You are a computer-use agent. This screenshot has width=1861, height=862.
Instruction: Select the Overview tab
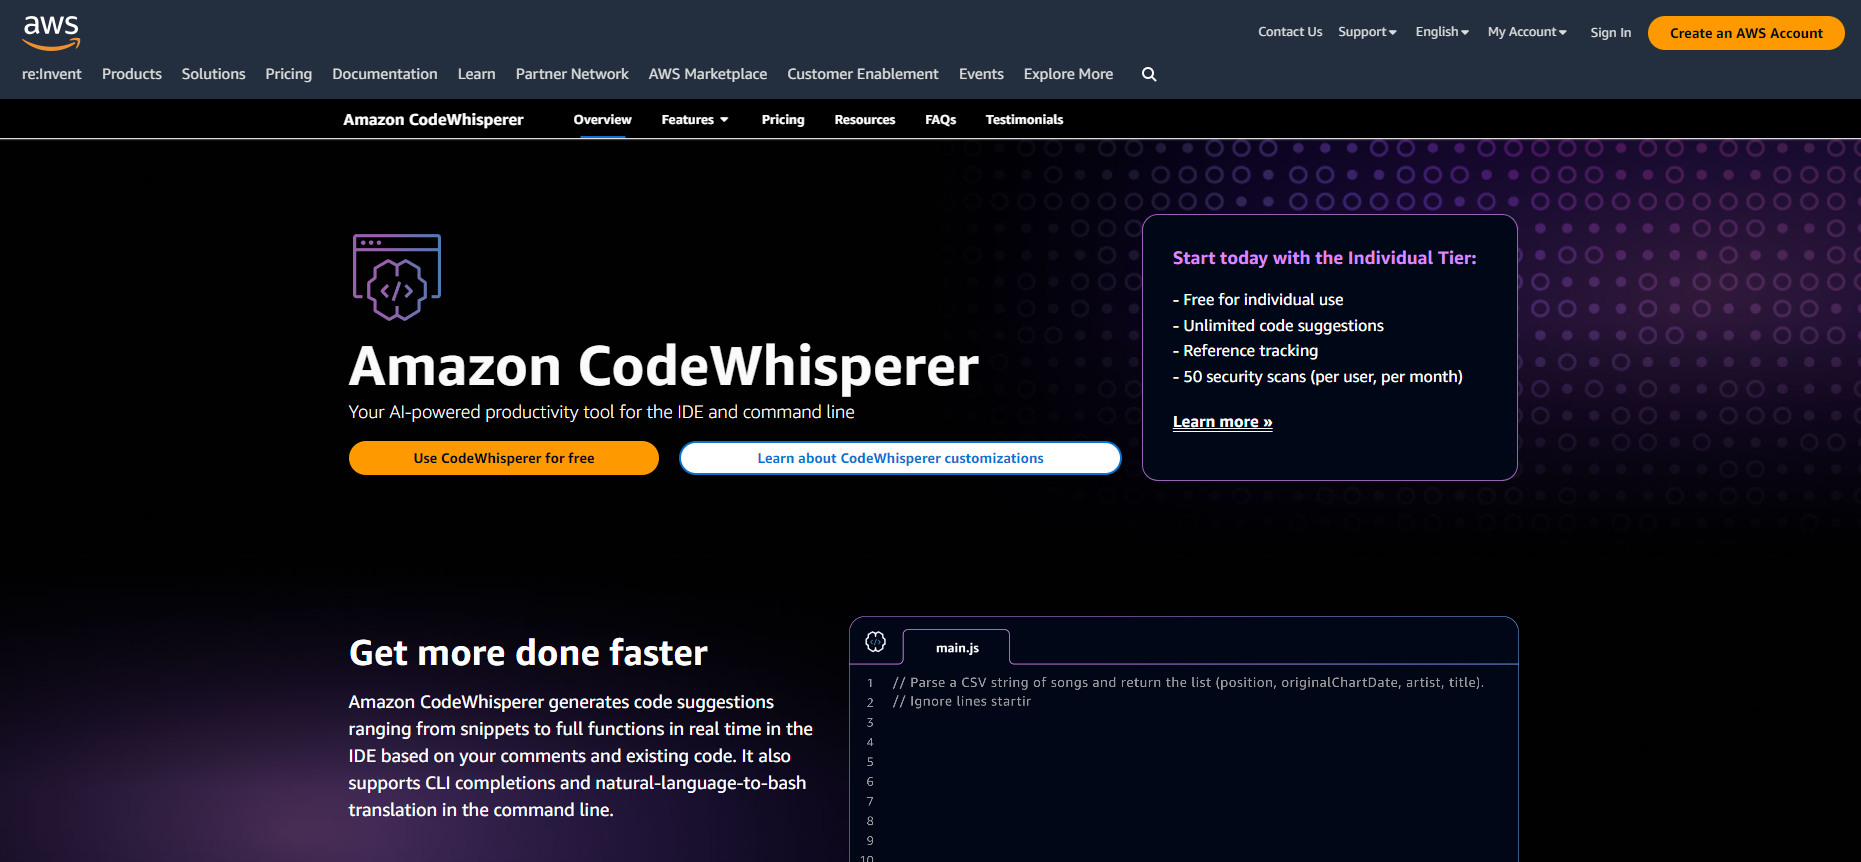tap(602, 119)
